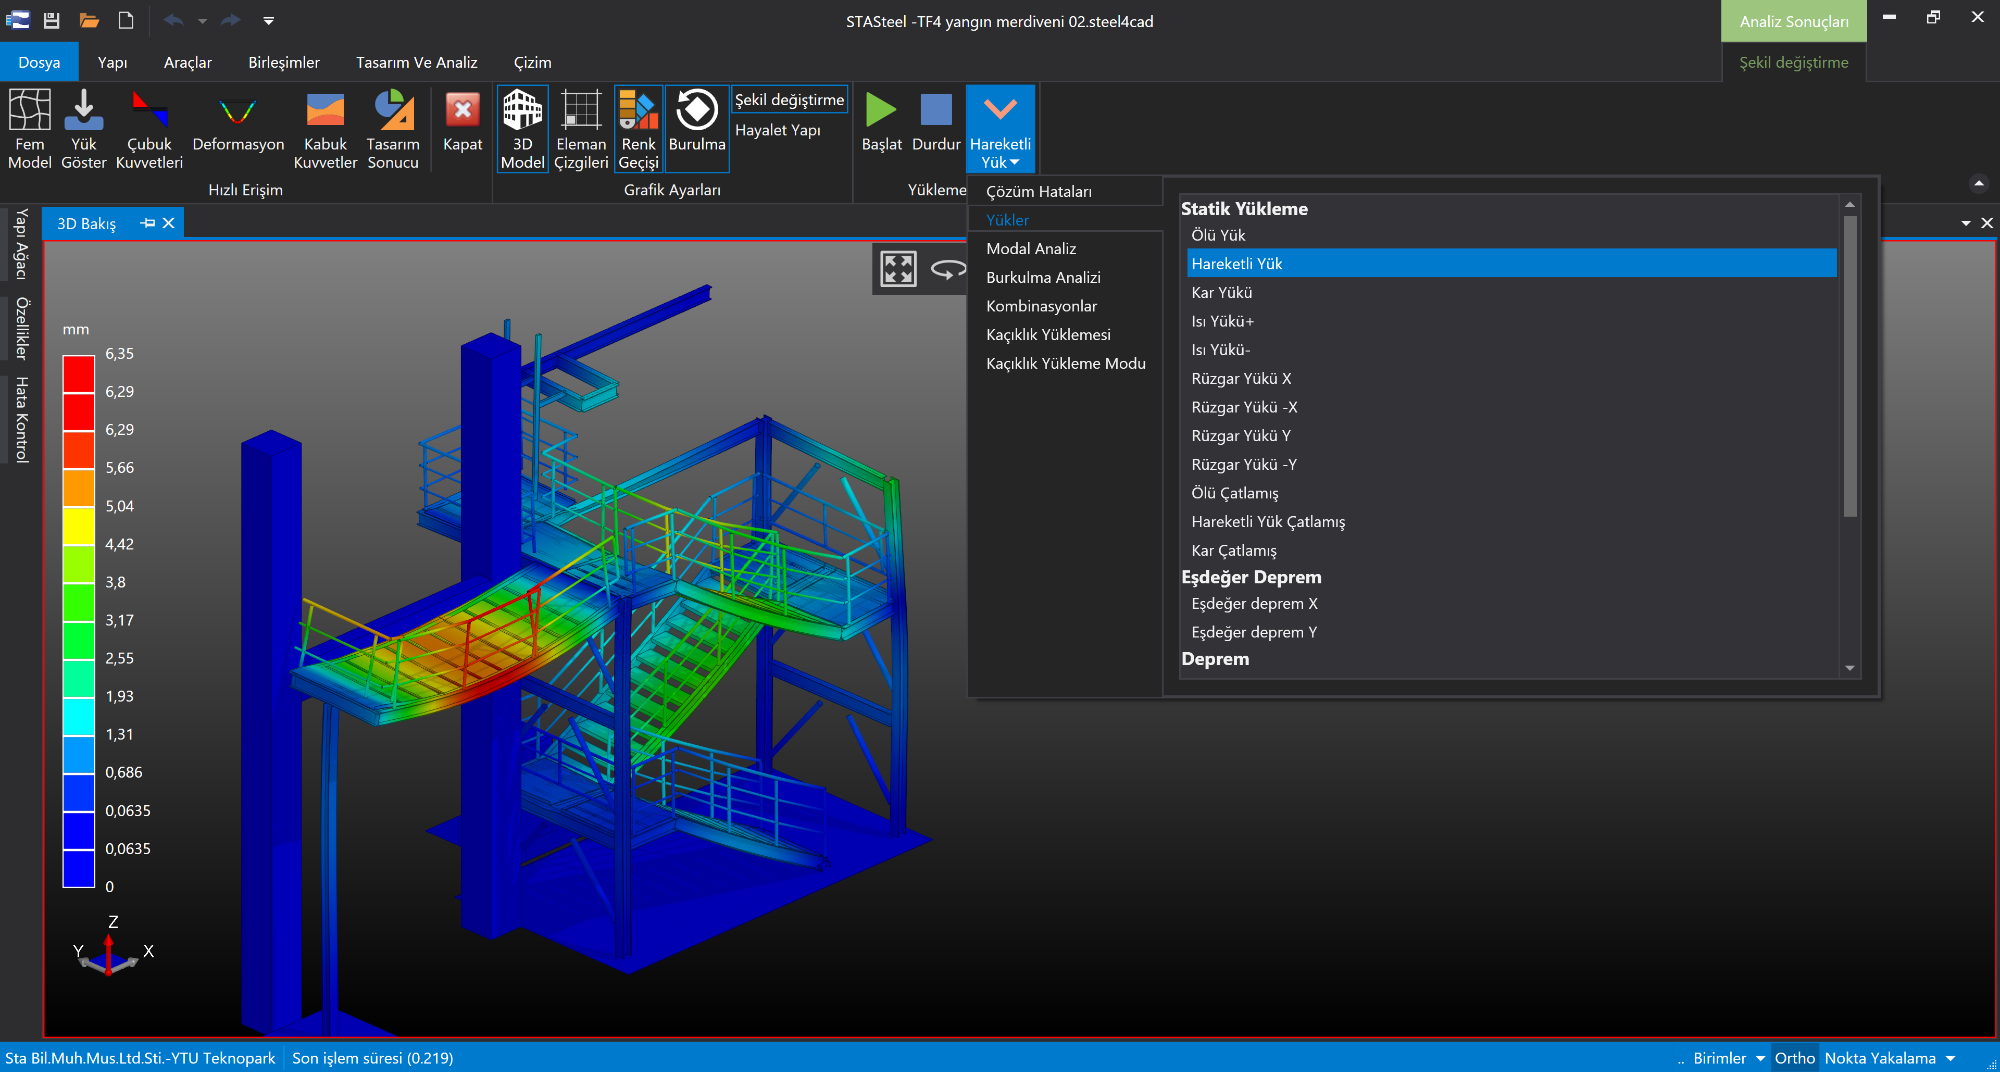Expand the Hareketli Yük dropdown
Image resolution: width=2000 pixels, height=1072 pixels.
pyautogui.click(x=1000, y=129)
